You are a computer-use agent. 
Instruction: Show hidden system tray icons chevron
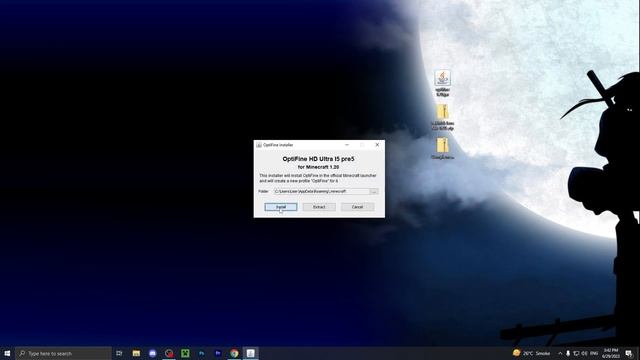click(560, 353)
